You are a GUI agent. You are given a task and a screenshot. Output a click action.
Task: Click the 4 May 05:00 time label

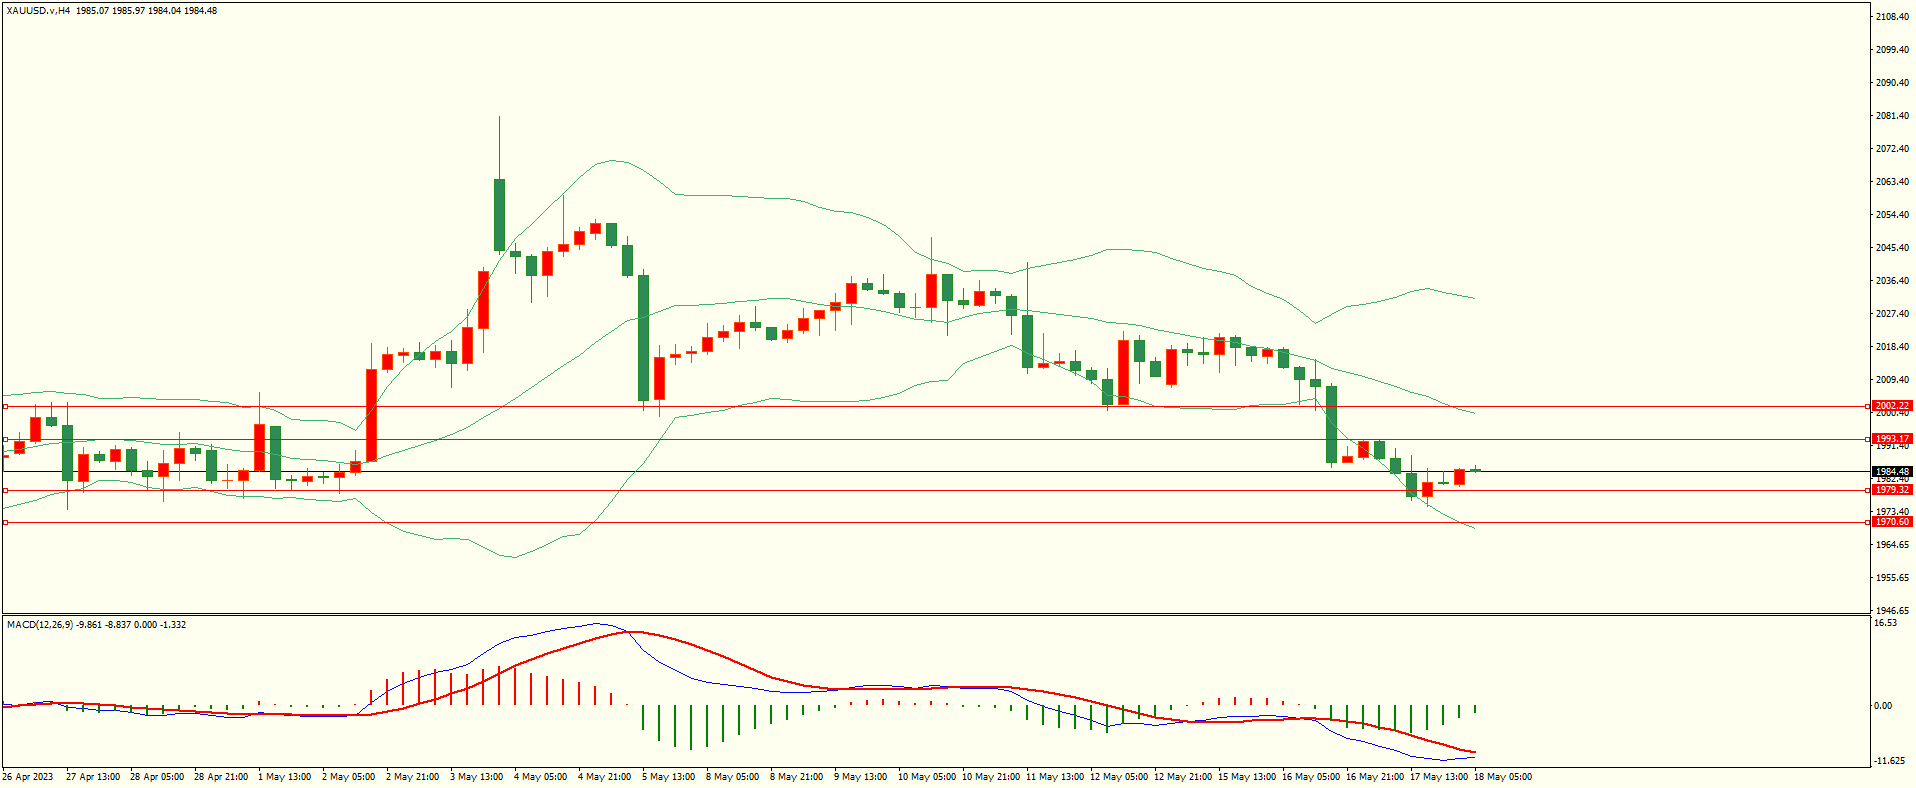pyautogui.click(x=541, y=777)
